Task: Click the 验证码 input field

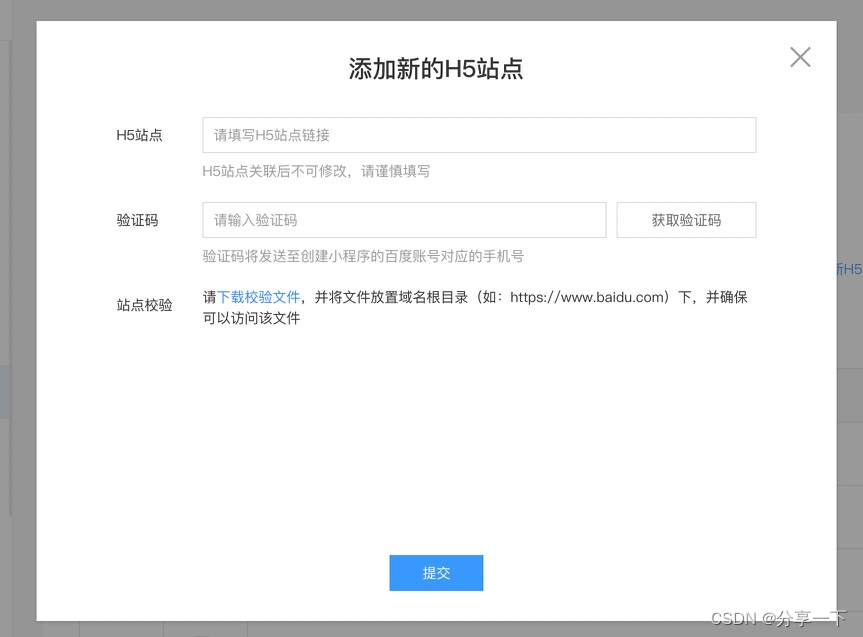Action: [404, 219]
